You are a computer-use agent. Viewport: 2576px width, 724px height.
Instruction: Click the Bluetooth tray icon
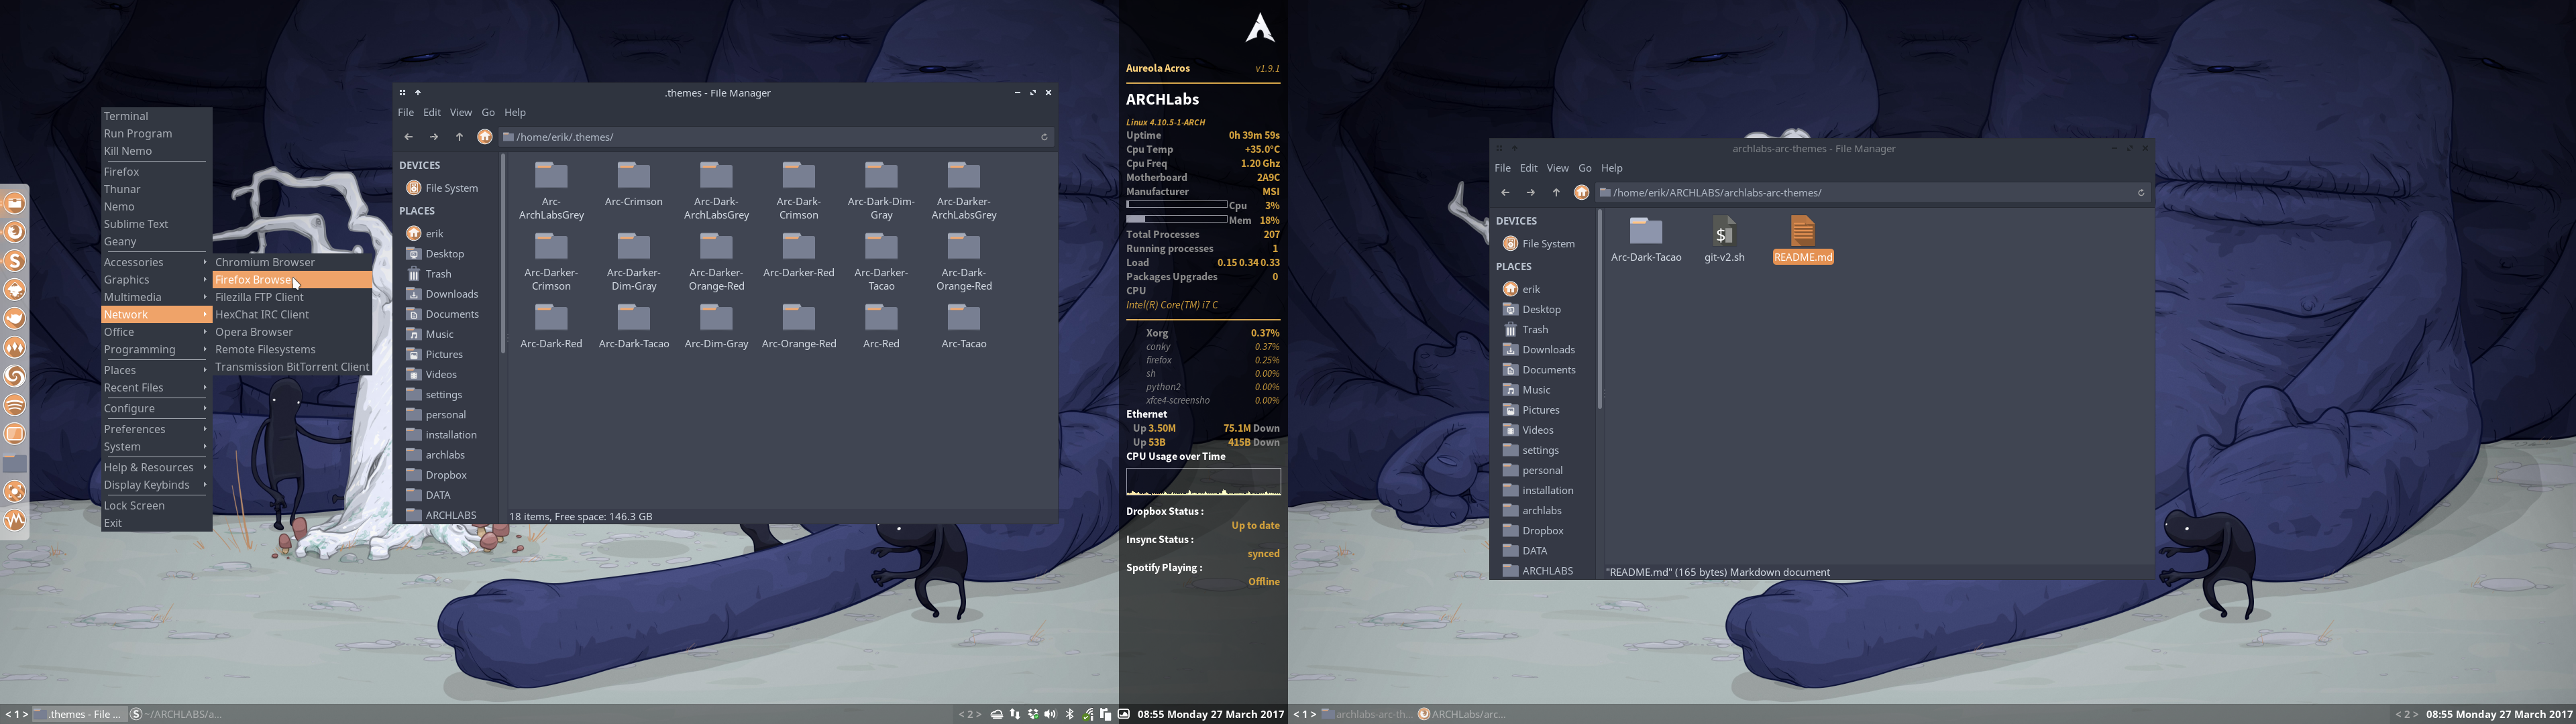[x=1069, y=714]
